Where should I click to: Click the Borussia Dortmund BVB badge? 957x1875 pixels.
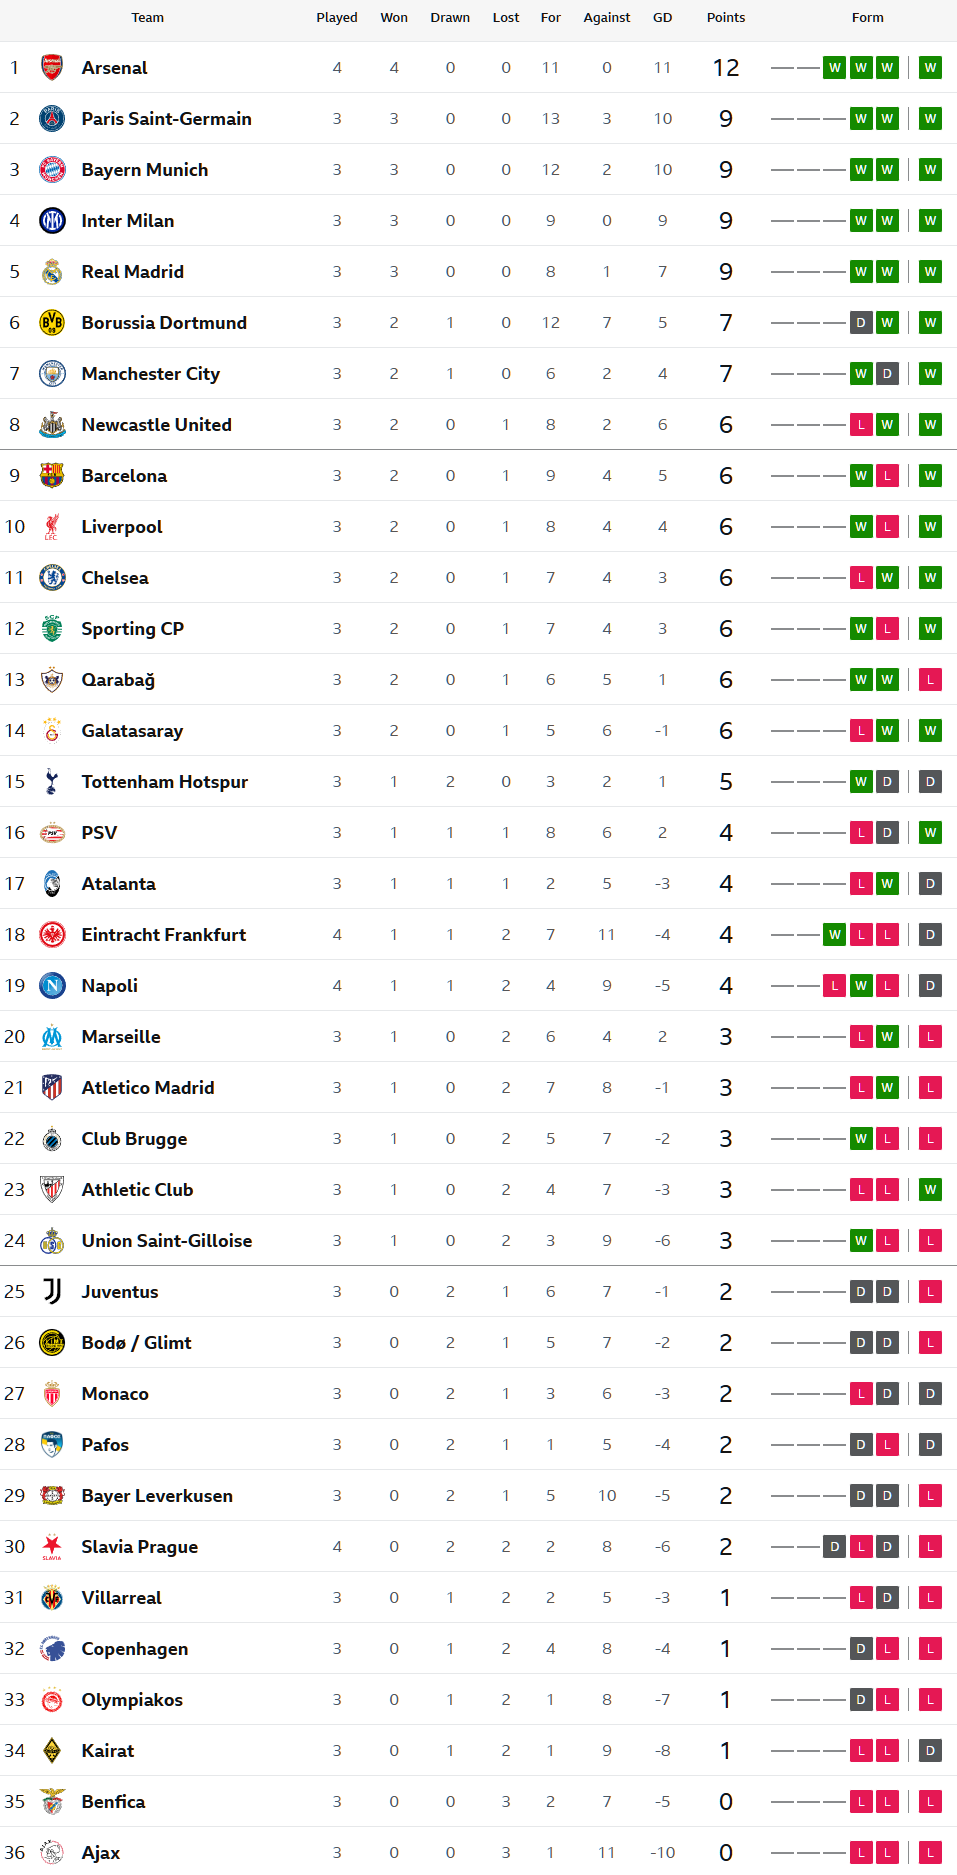52,323
